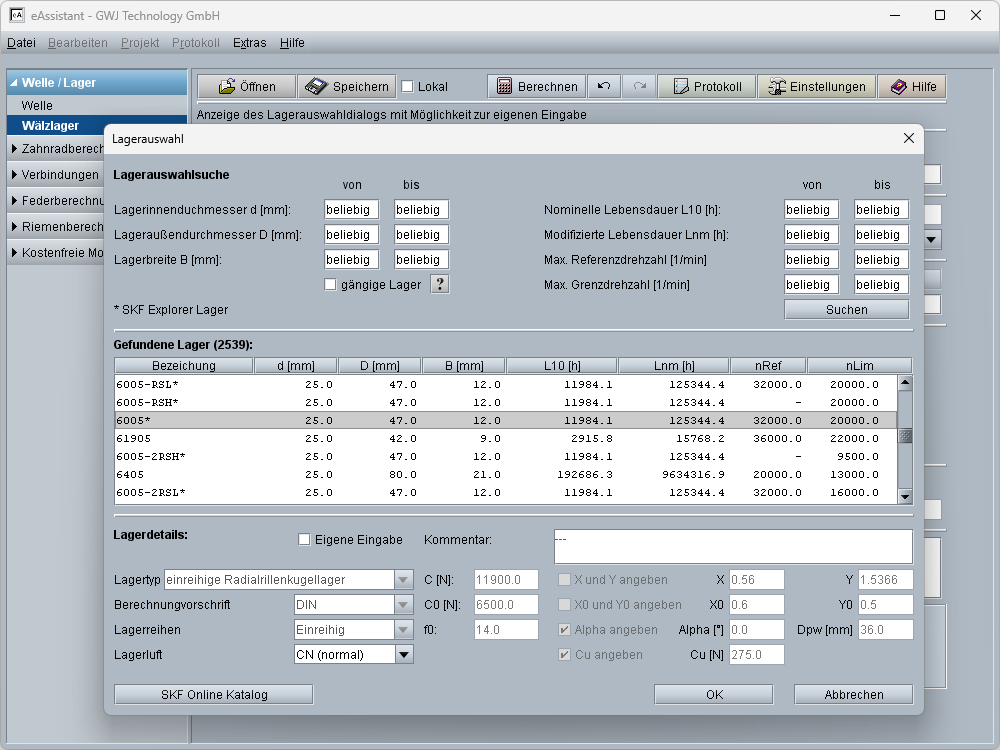
Task: Tick the Eigene Eingabe checkbox
Action: click(x=304, y=540)
